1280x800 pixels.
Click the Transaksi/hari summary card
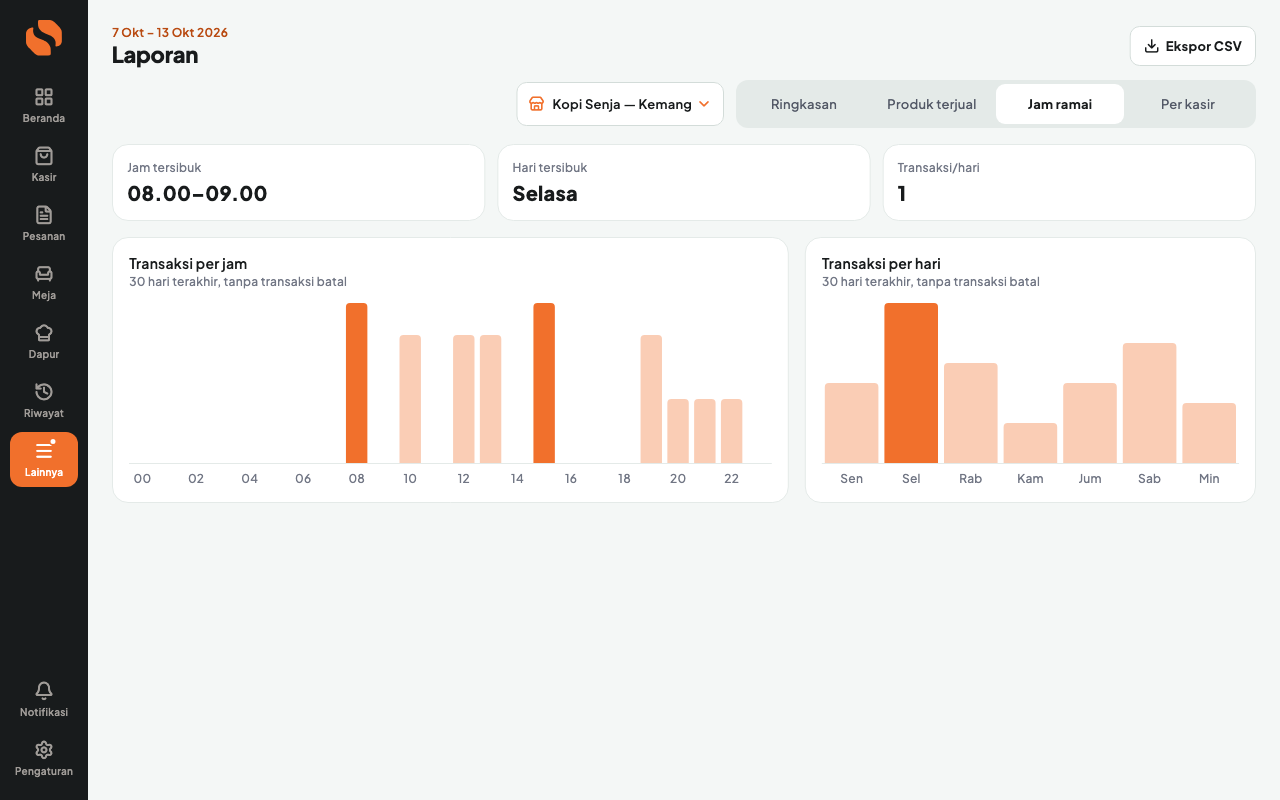[1069, 182]
